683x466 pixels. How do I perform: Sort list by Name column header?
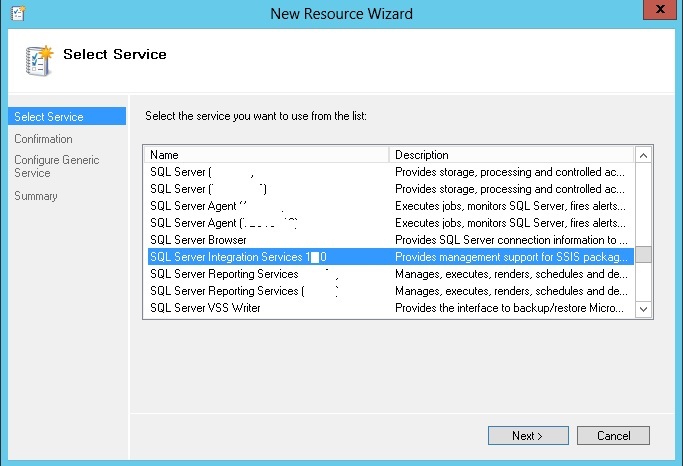(x=266, y=155)
